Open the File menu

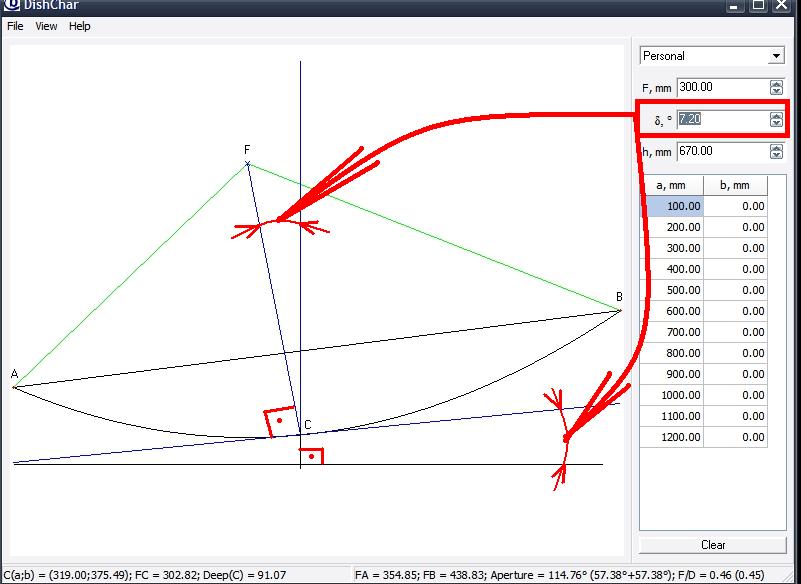[15, 26]
